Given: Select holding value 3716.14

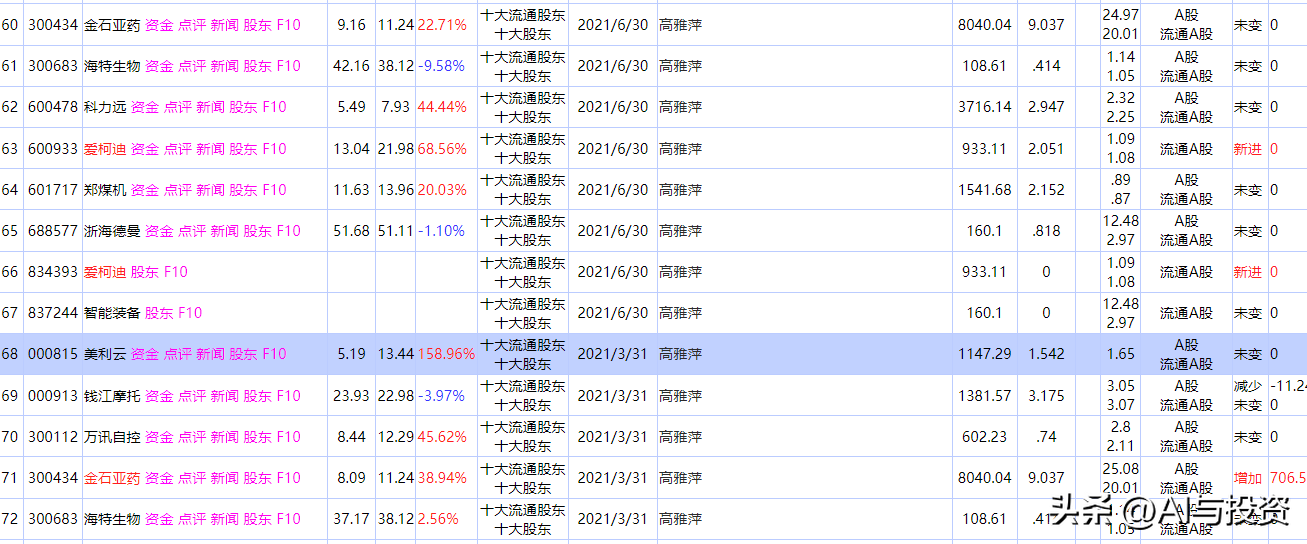Looking at the screenshot, I should click(984, 107).
